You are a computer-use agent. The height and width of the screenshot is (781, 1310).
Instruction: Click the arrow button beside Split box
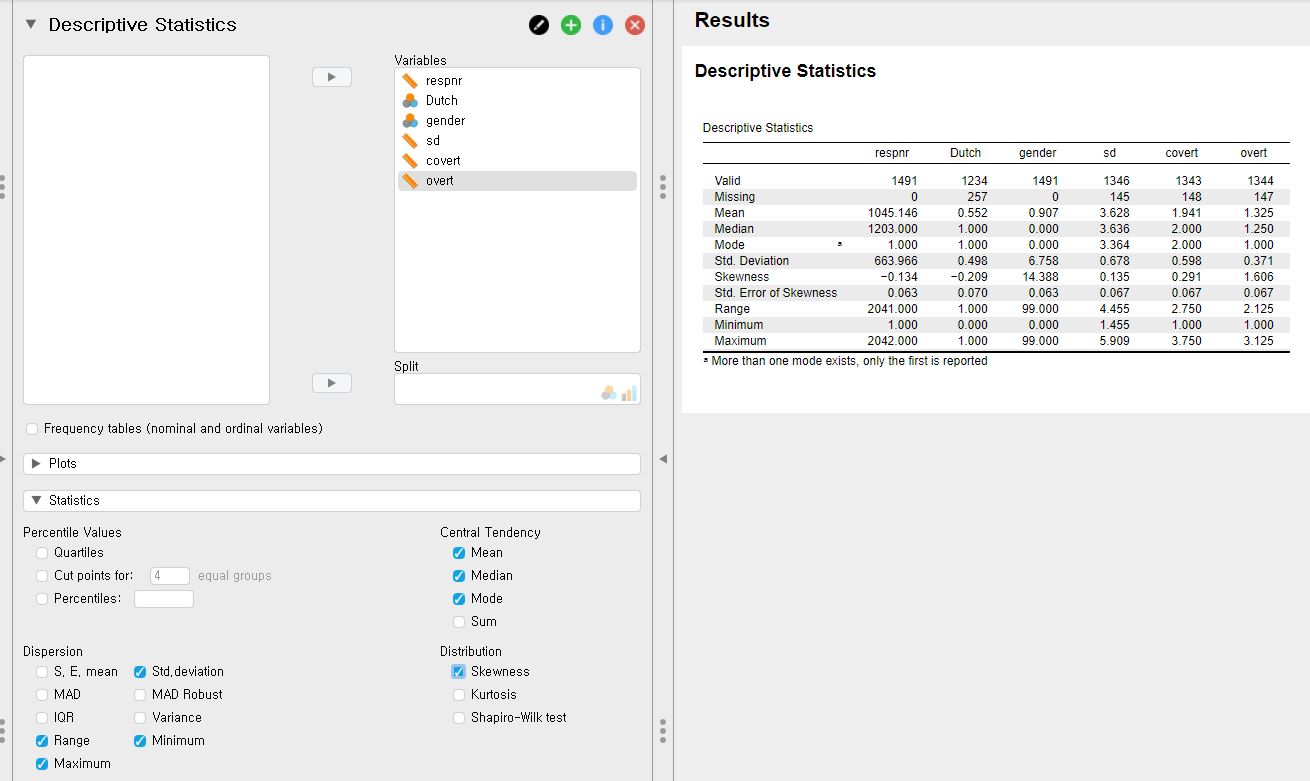[332, 383]
